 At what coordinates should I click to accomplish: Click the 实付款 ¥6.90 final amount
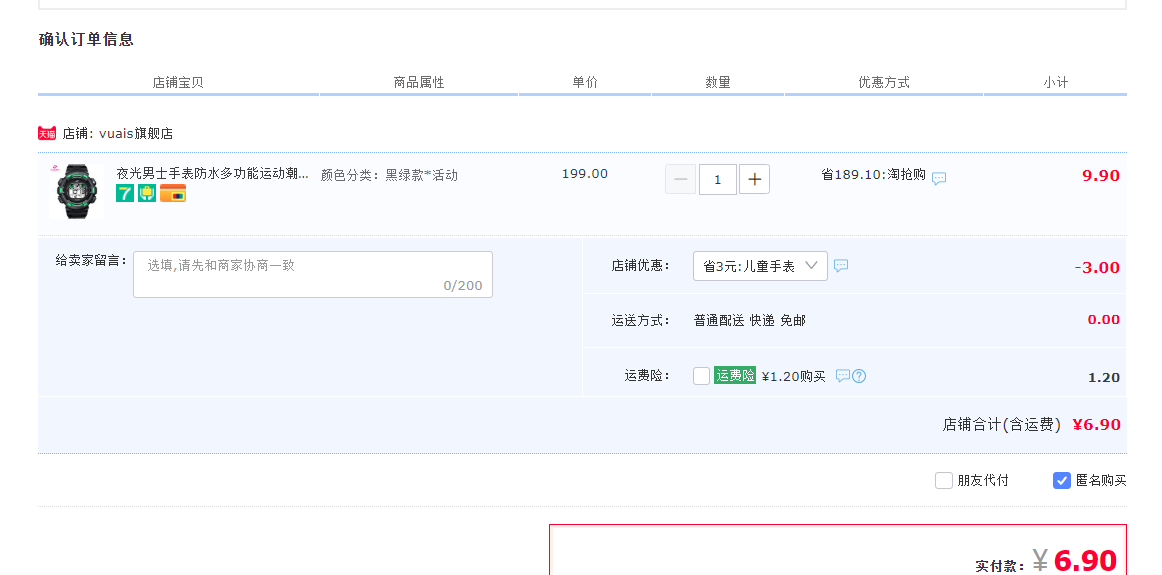tap(1046, 562)
